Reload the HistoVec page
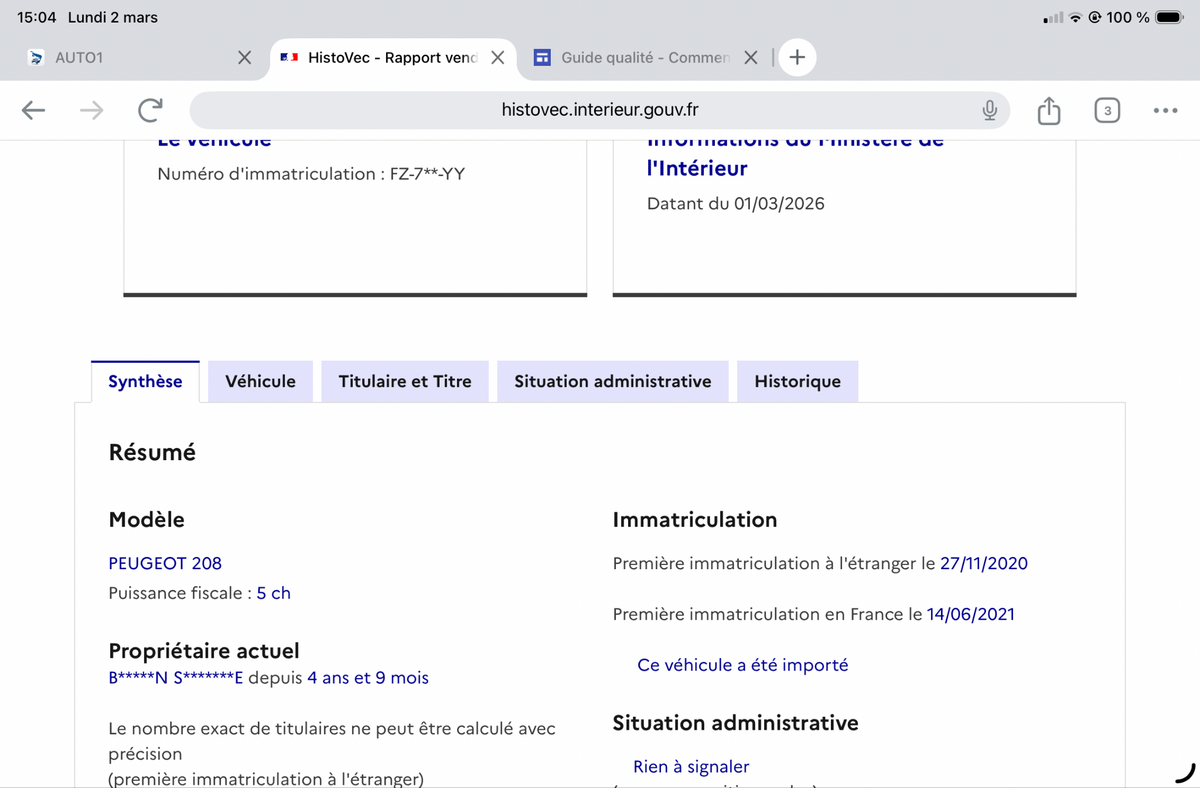 pyautogui.click(x=150, y=110)
